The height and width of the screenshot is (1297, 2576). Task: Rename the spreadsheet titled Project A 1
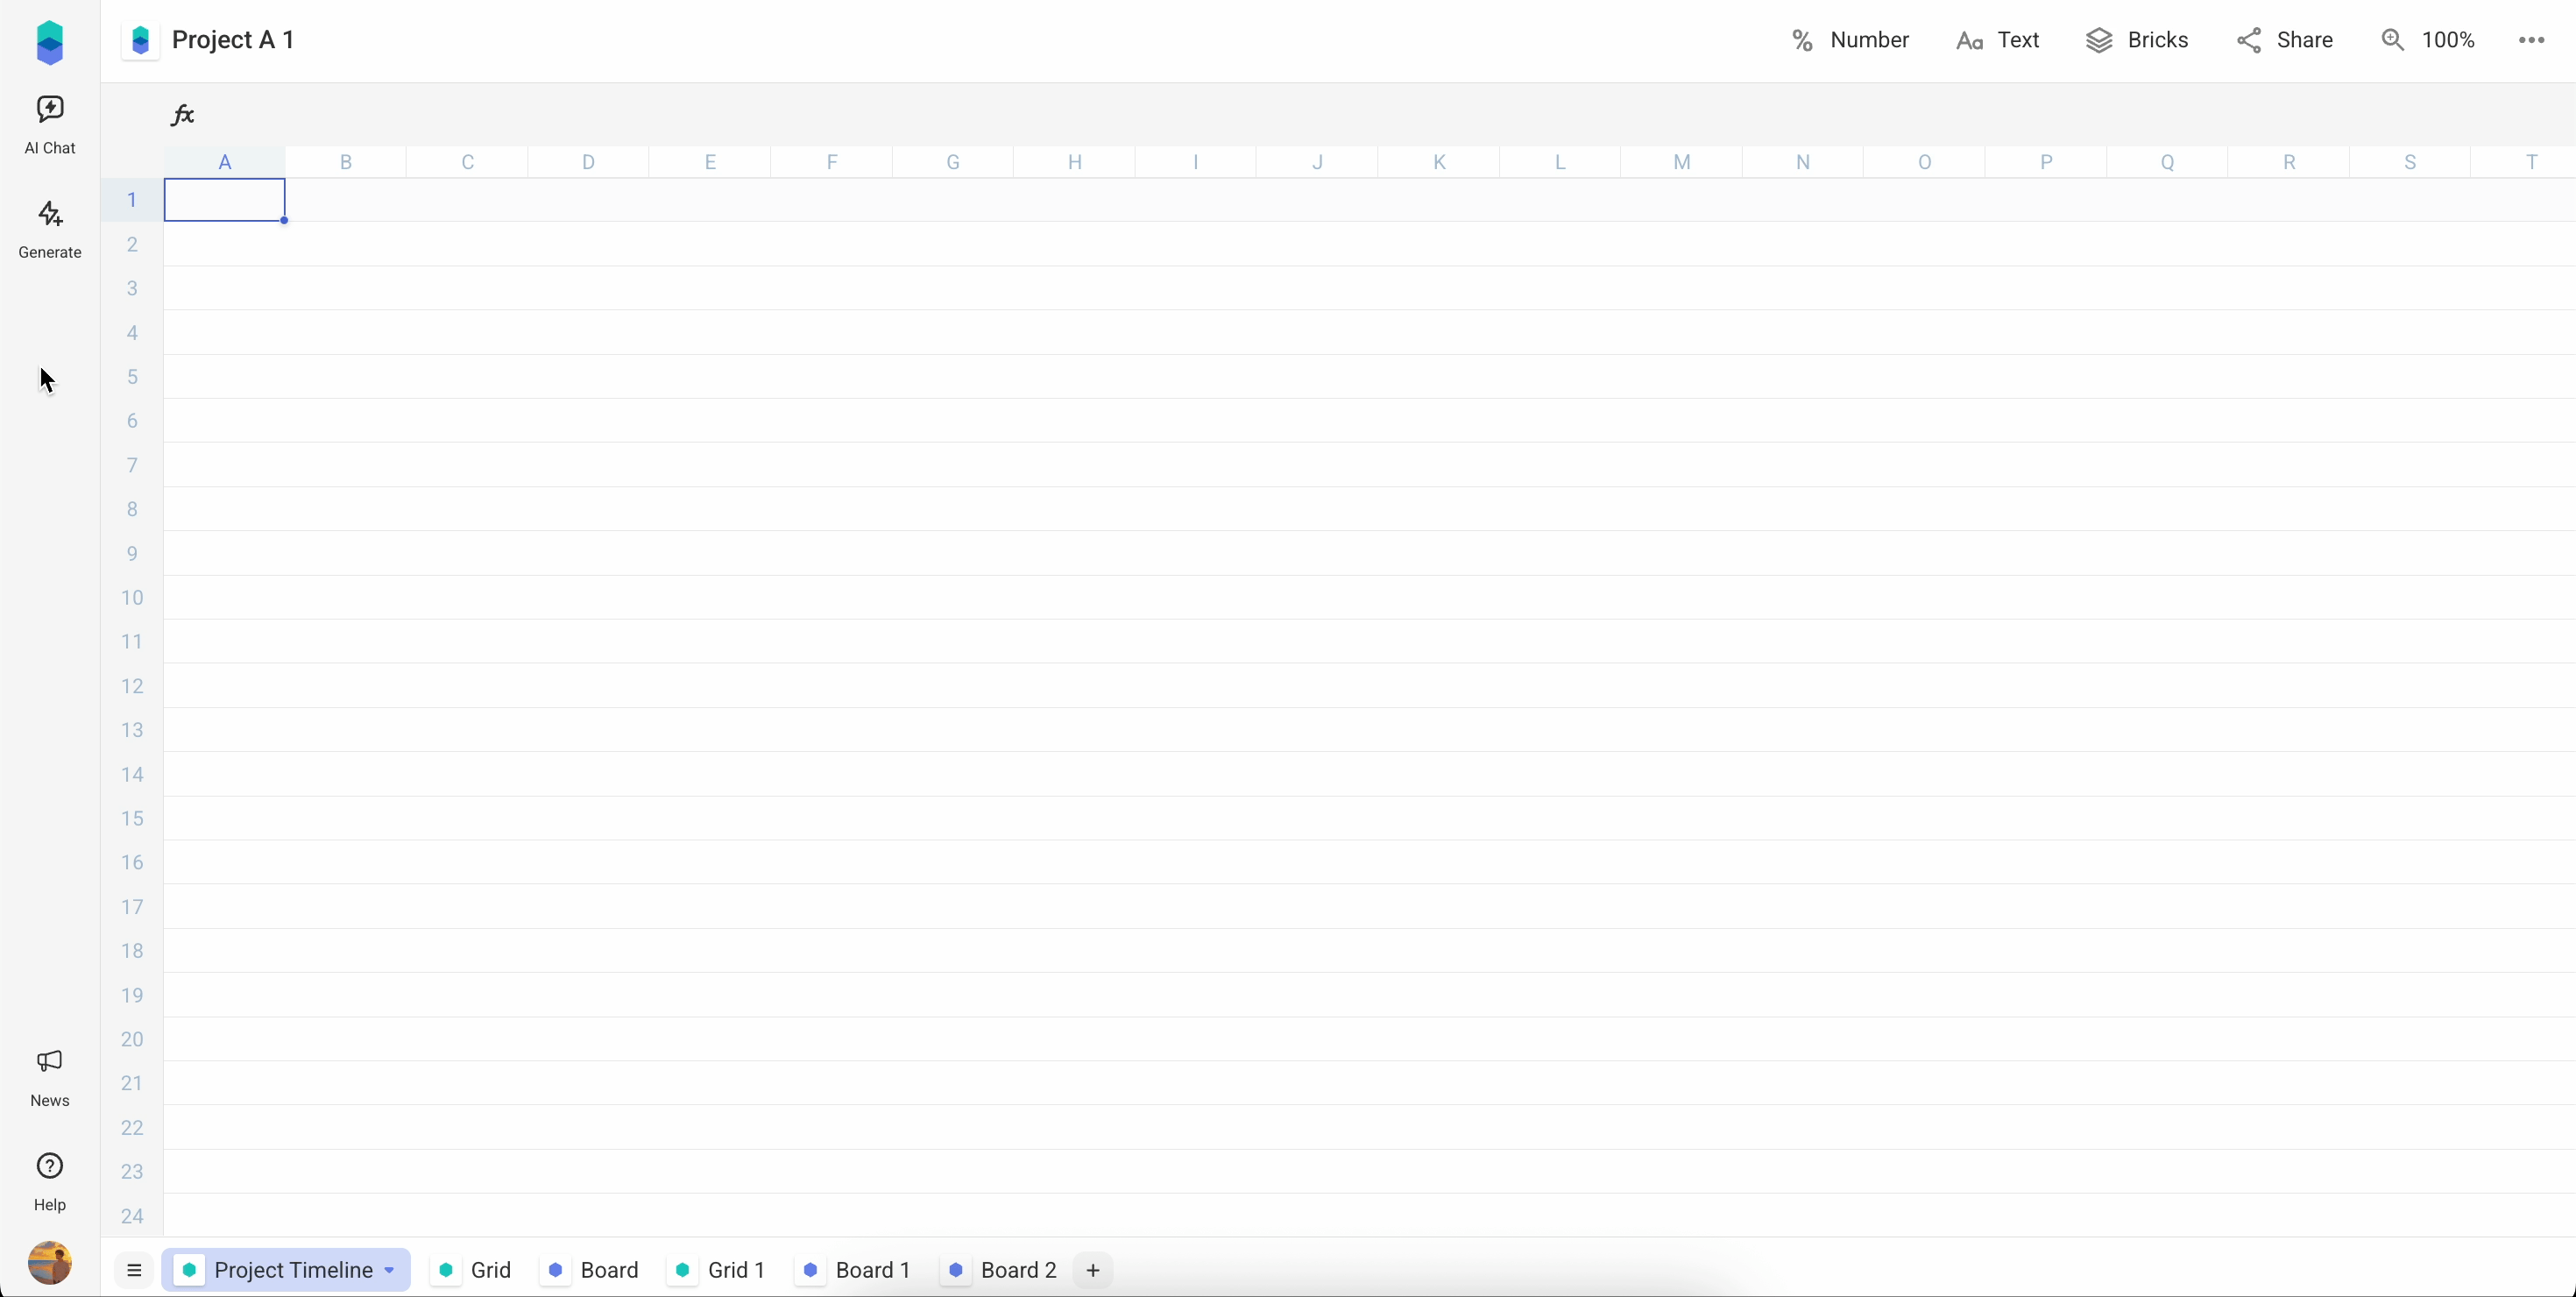click(233, 40)
